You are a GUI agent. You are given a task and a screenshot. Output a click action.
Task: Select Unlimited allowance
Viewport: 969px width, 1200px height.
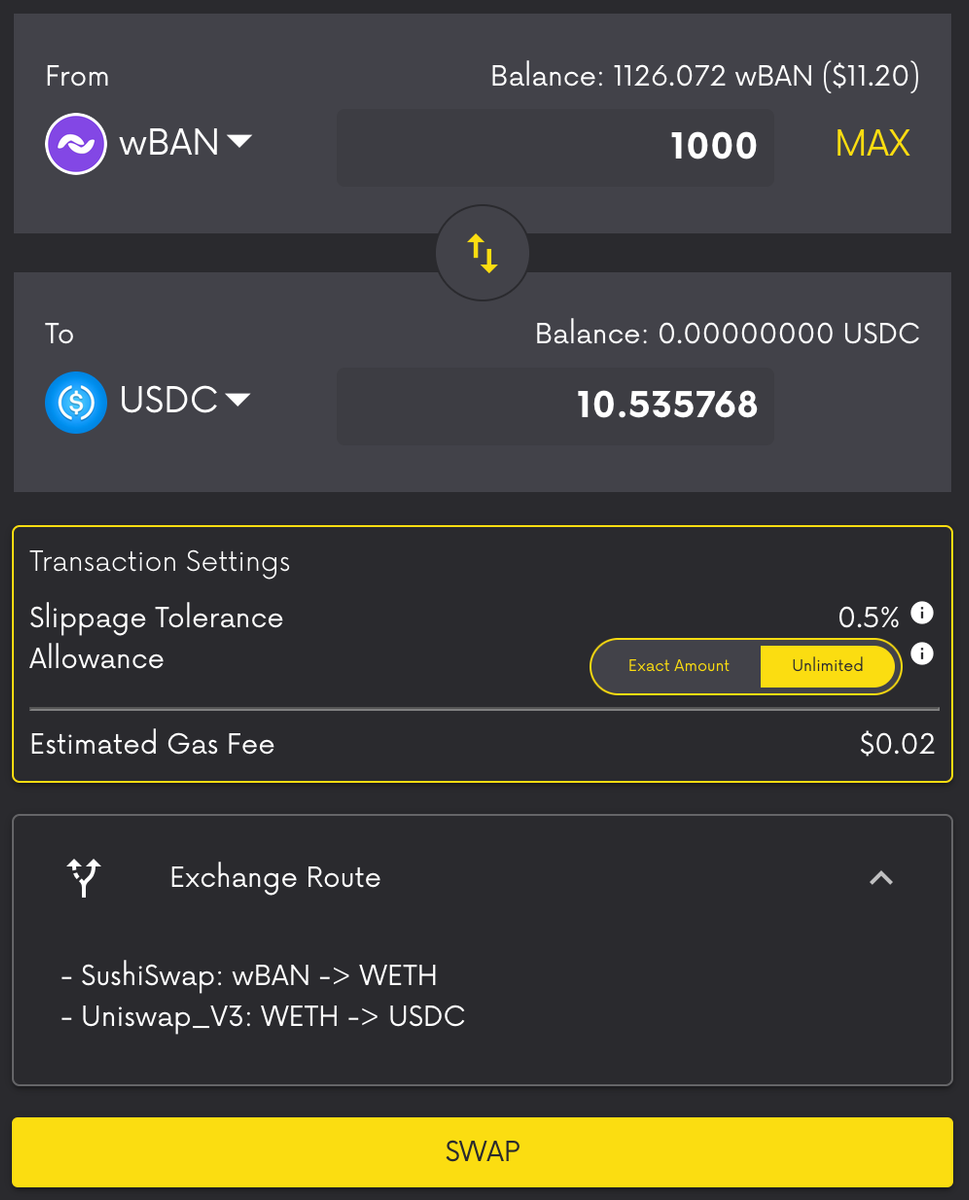tap(829, 666)
